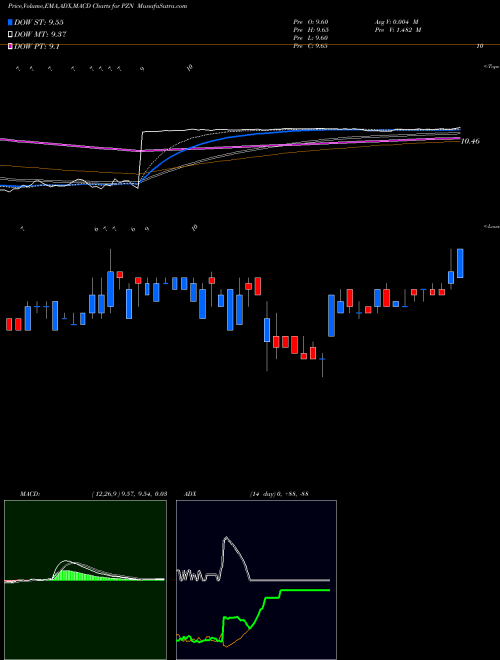This screenshot has height=660, width=500.
Task: Click the ADX label above the indicator panel
Action: 190,494
